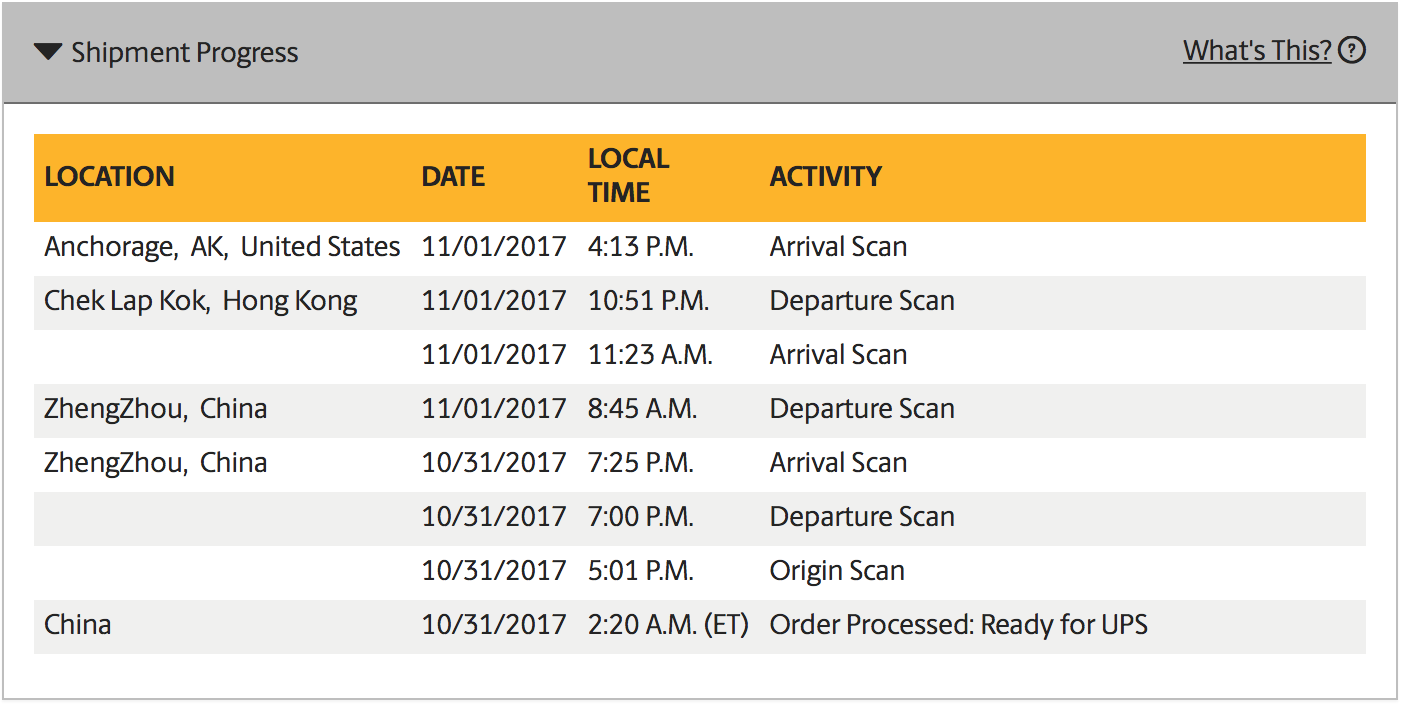Click the Shipment Progress section title
This screenshot has width=1402, height=710.
point(185,52)
